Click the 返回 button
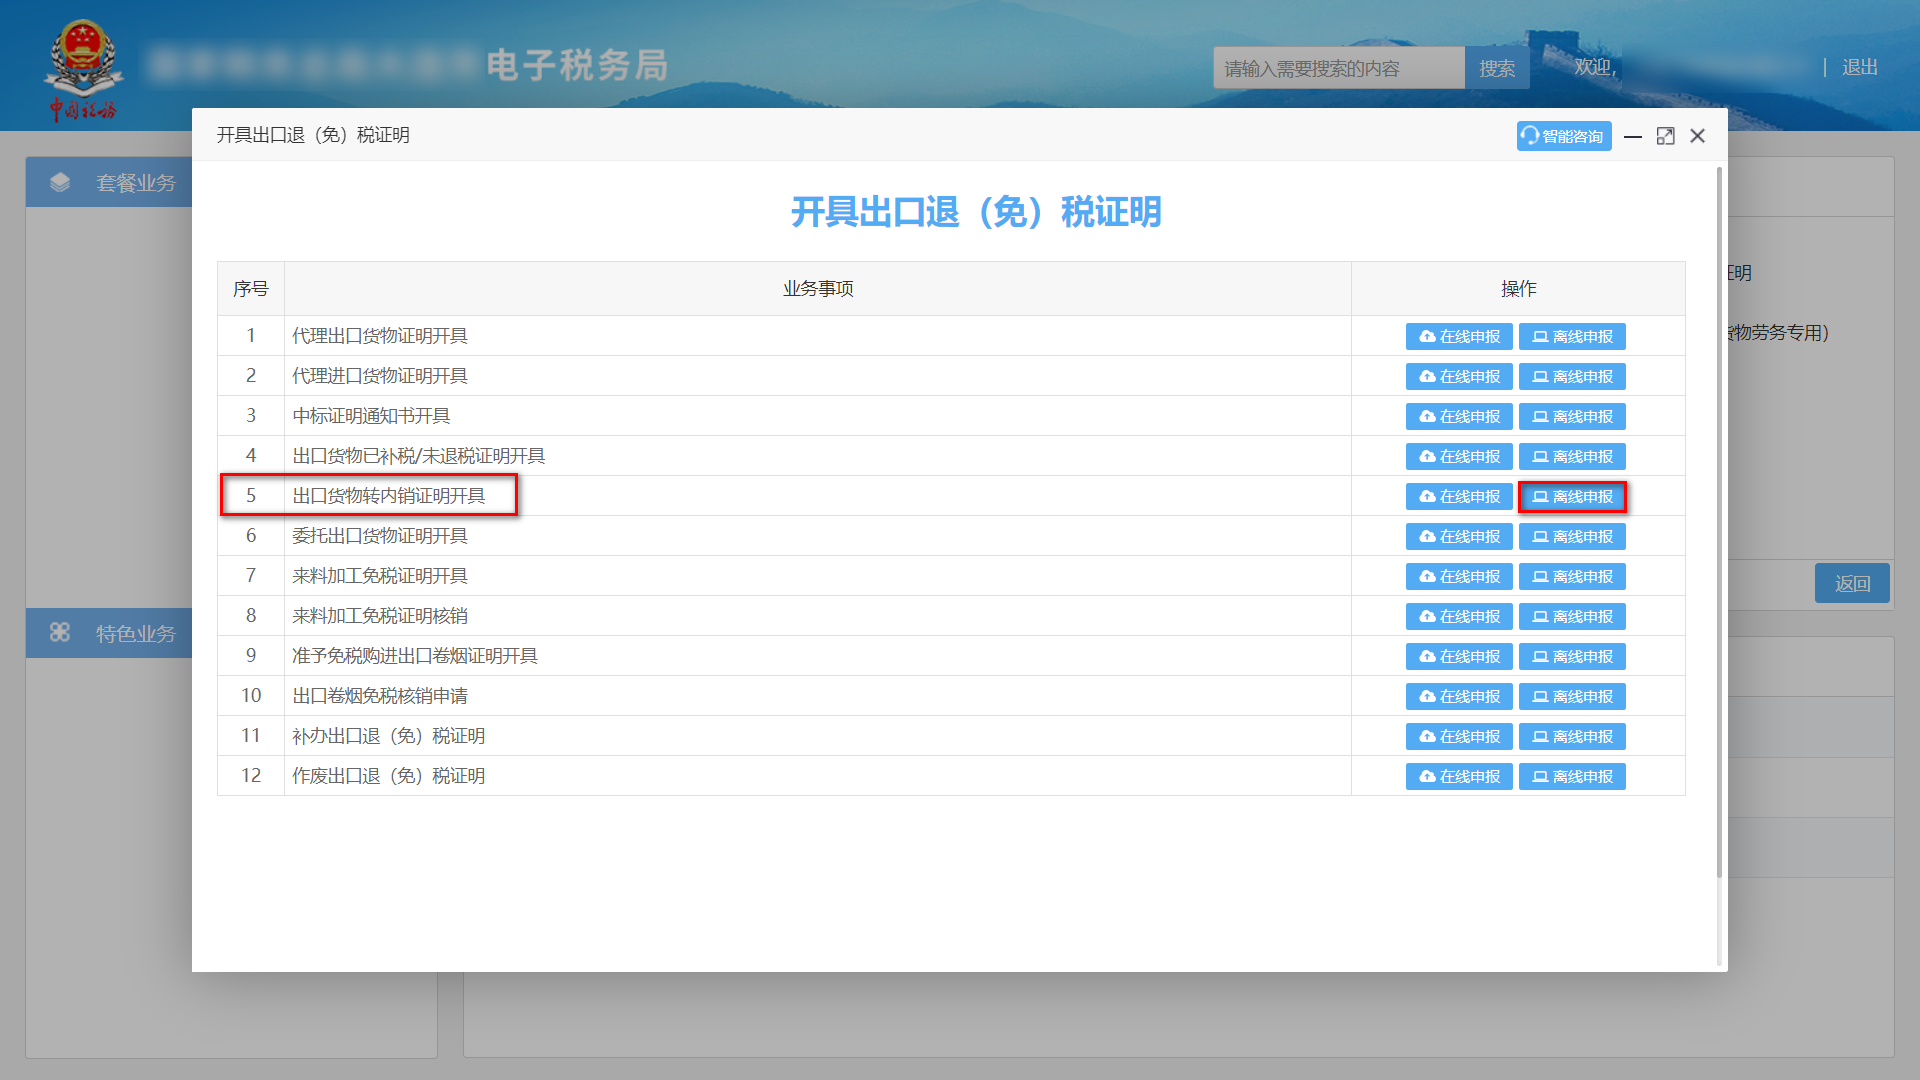 pyautogui.click(x=1852, y=583)
